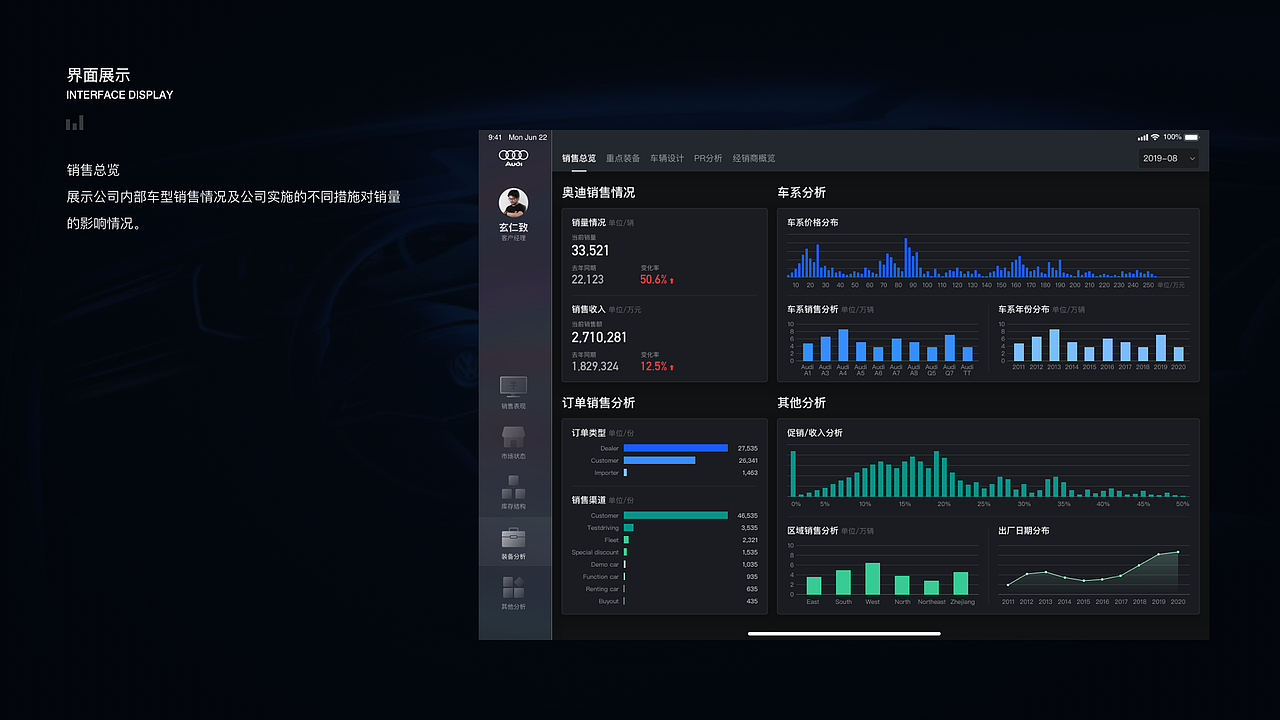Viewport: 1280px width, 720px height.
Task: Click the 车系分析 section heading
Action: click(x=802, y=192)
